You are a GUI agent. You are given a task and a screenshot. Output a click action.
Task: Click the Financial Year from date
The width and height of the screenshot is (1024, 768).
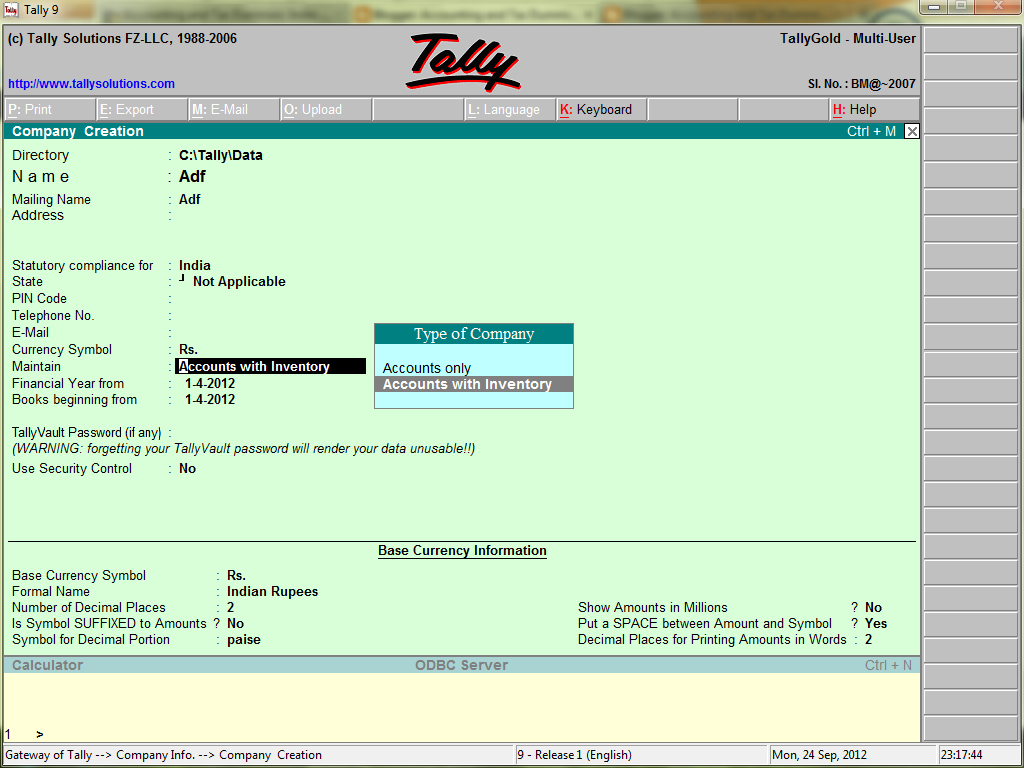point(210,383)
